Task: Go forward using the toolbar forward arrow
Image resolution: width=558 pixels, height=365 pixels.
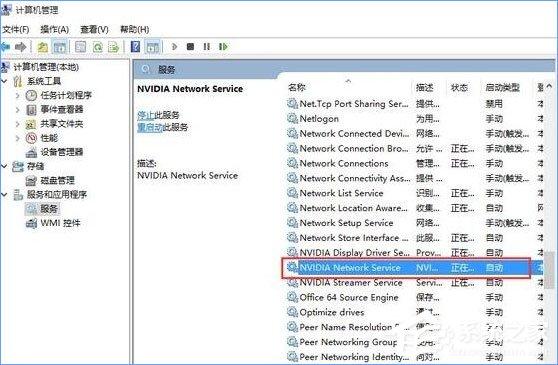Action: pyautogui.click(x=21, y=47)
